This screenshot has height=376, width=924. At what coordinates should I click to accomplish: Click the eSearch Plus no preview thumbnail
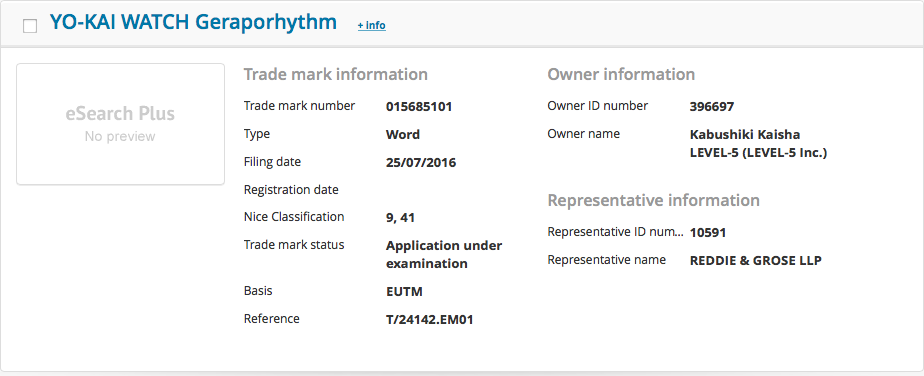120,124
